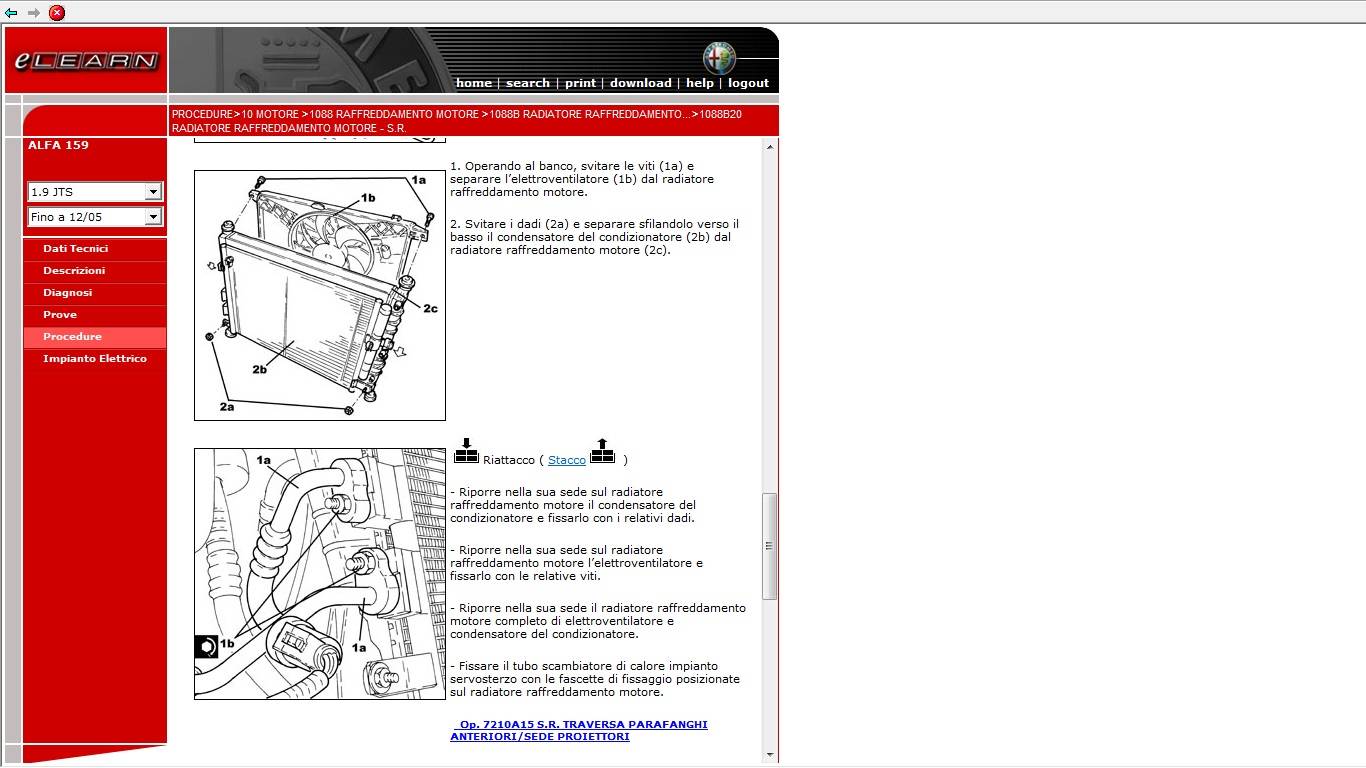Viewport: 1366px width, 768px height.
Task: Select Dati Tecnici in the sidebar
Action: 75,249
